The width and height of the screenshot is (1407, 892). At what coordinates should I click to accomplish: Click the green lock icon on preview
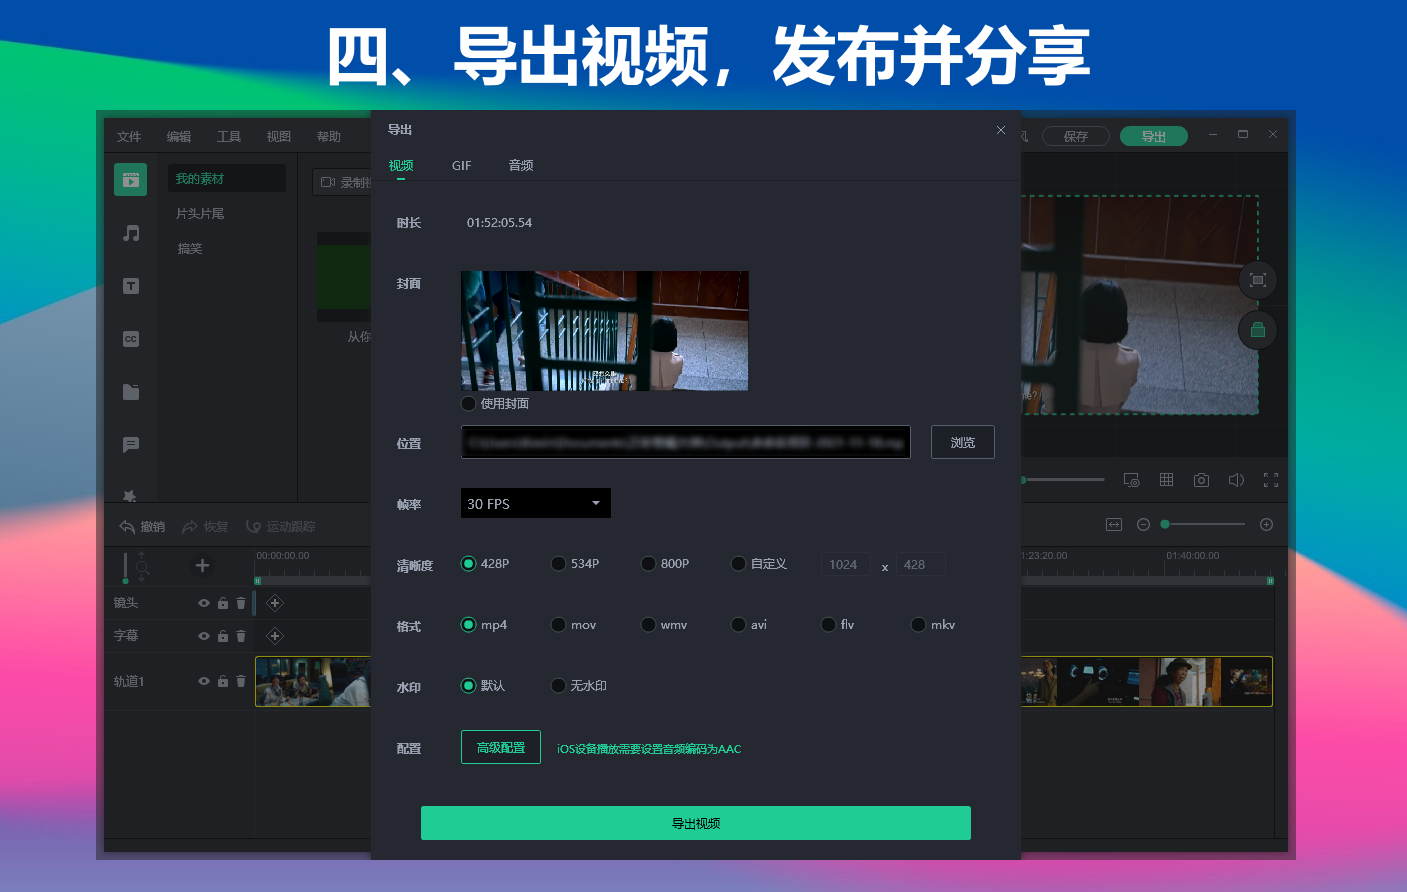point(1258,330)
